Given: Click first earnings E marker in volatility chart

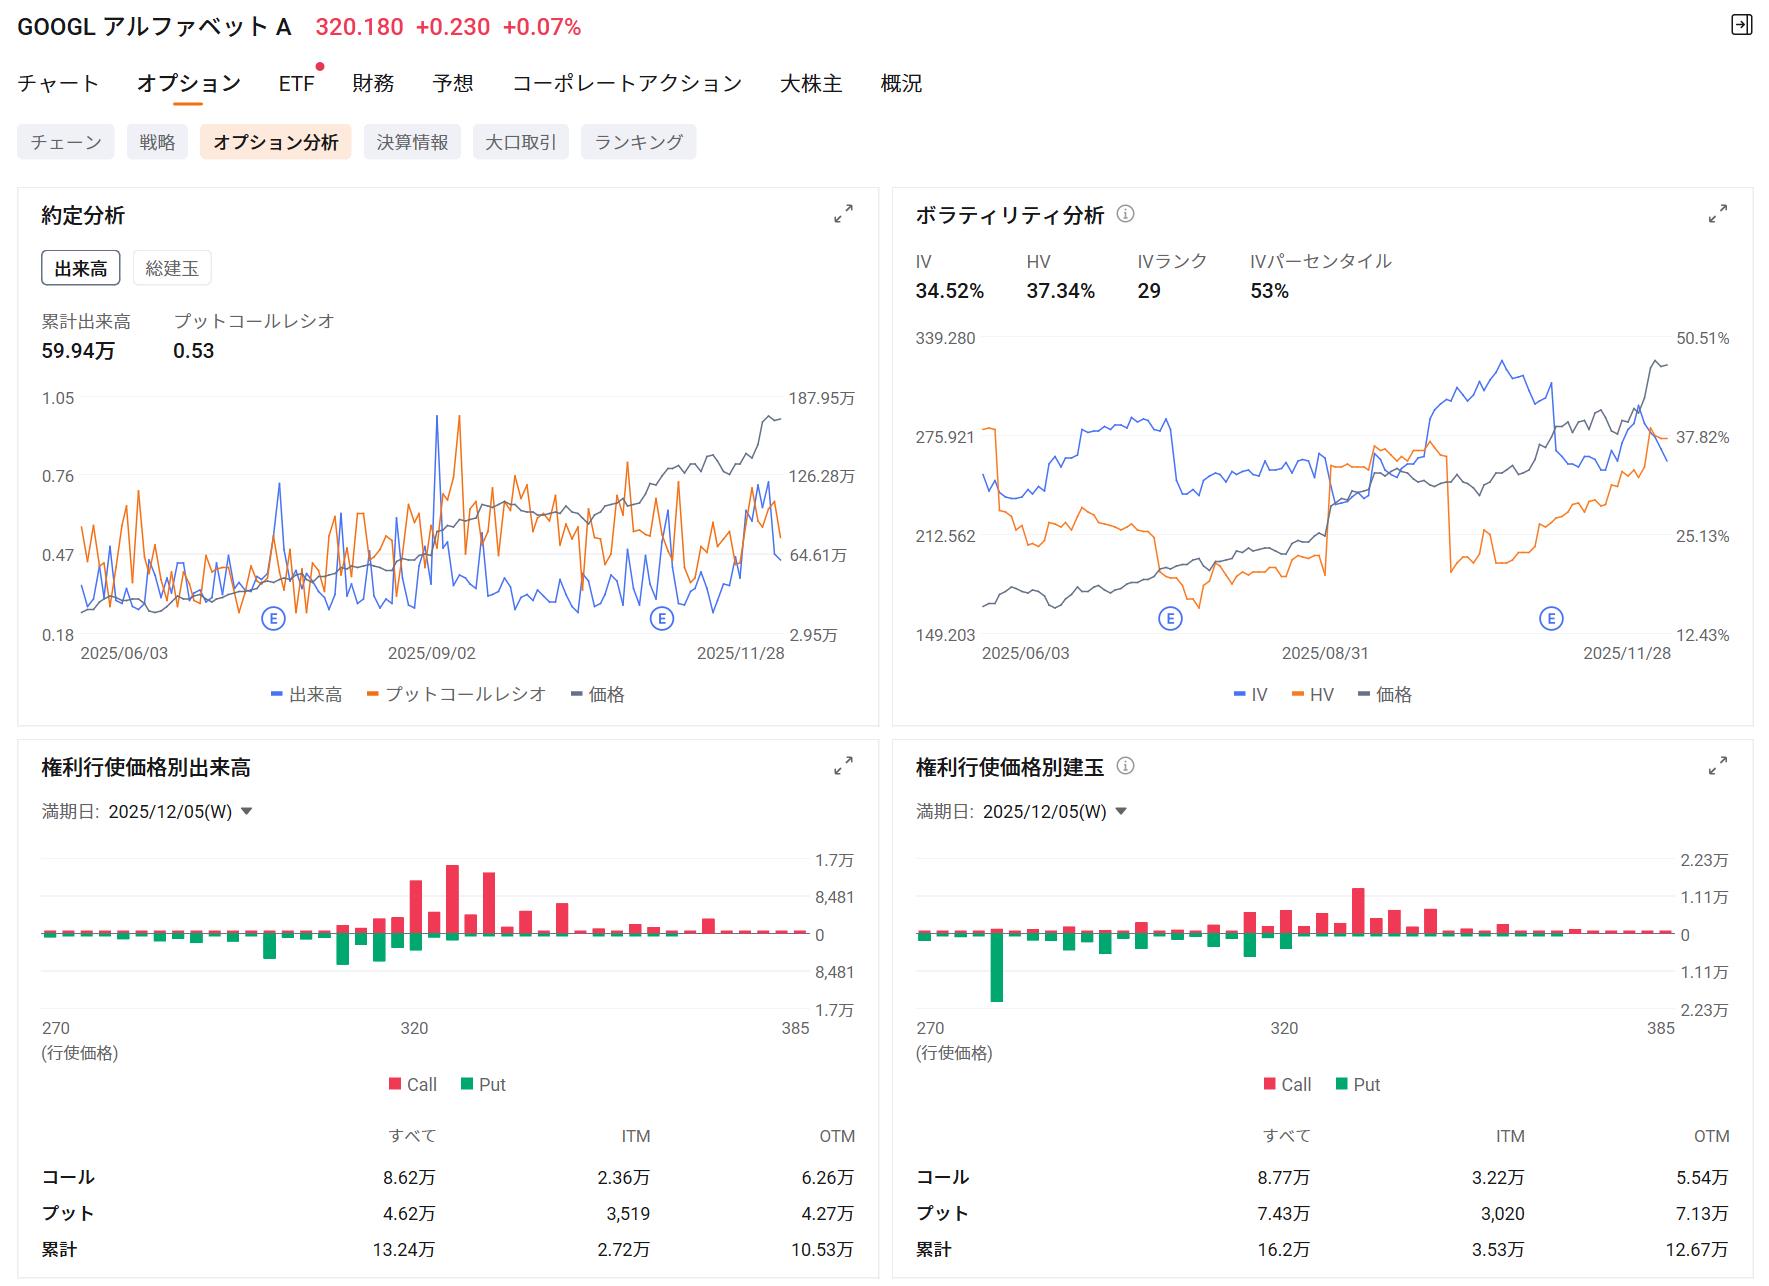Looking at the screenshot, I should pyautogui.click(x=1170, y=618).
